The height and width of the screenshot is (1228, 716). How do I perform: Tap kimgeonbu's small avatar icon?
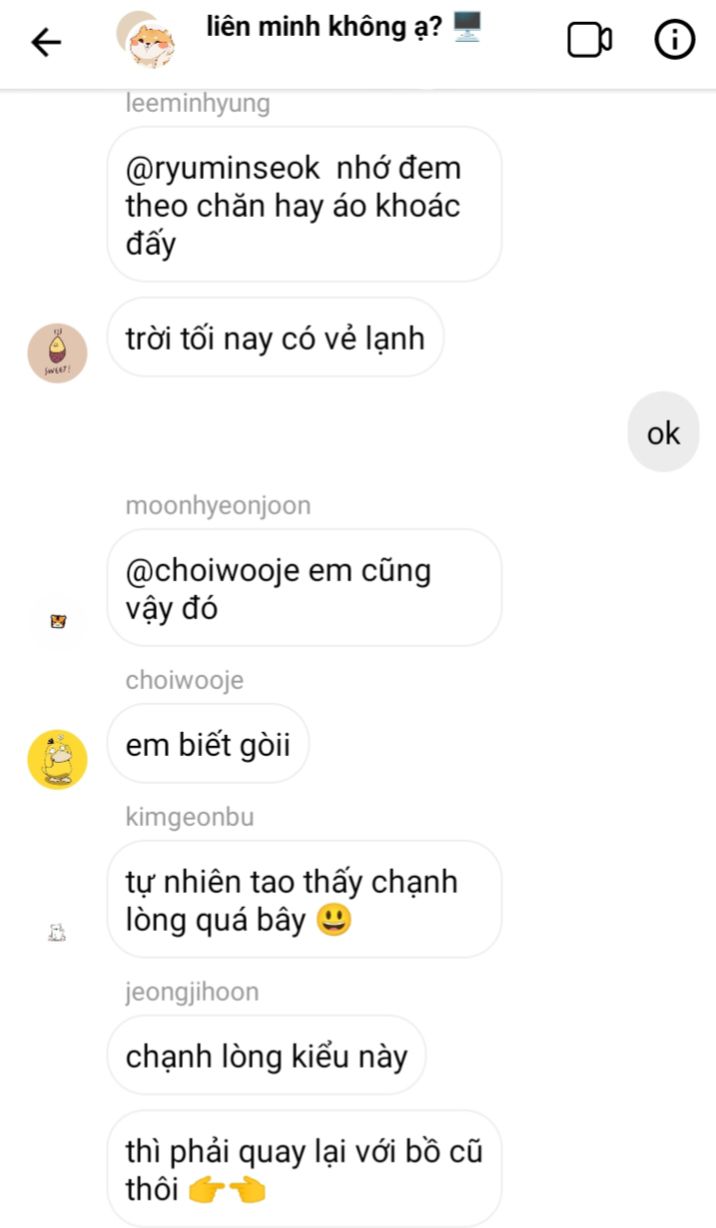coord(57,933)
